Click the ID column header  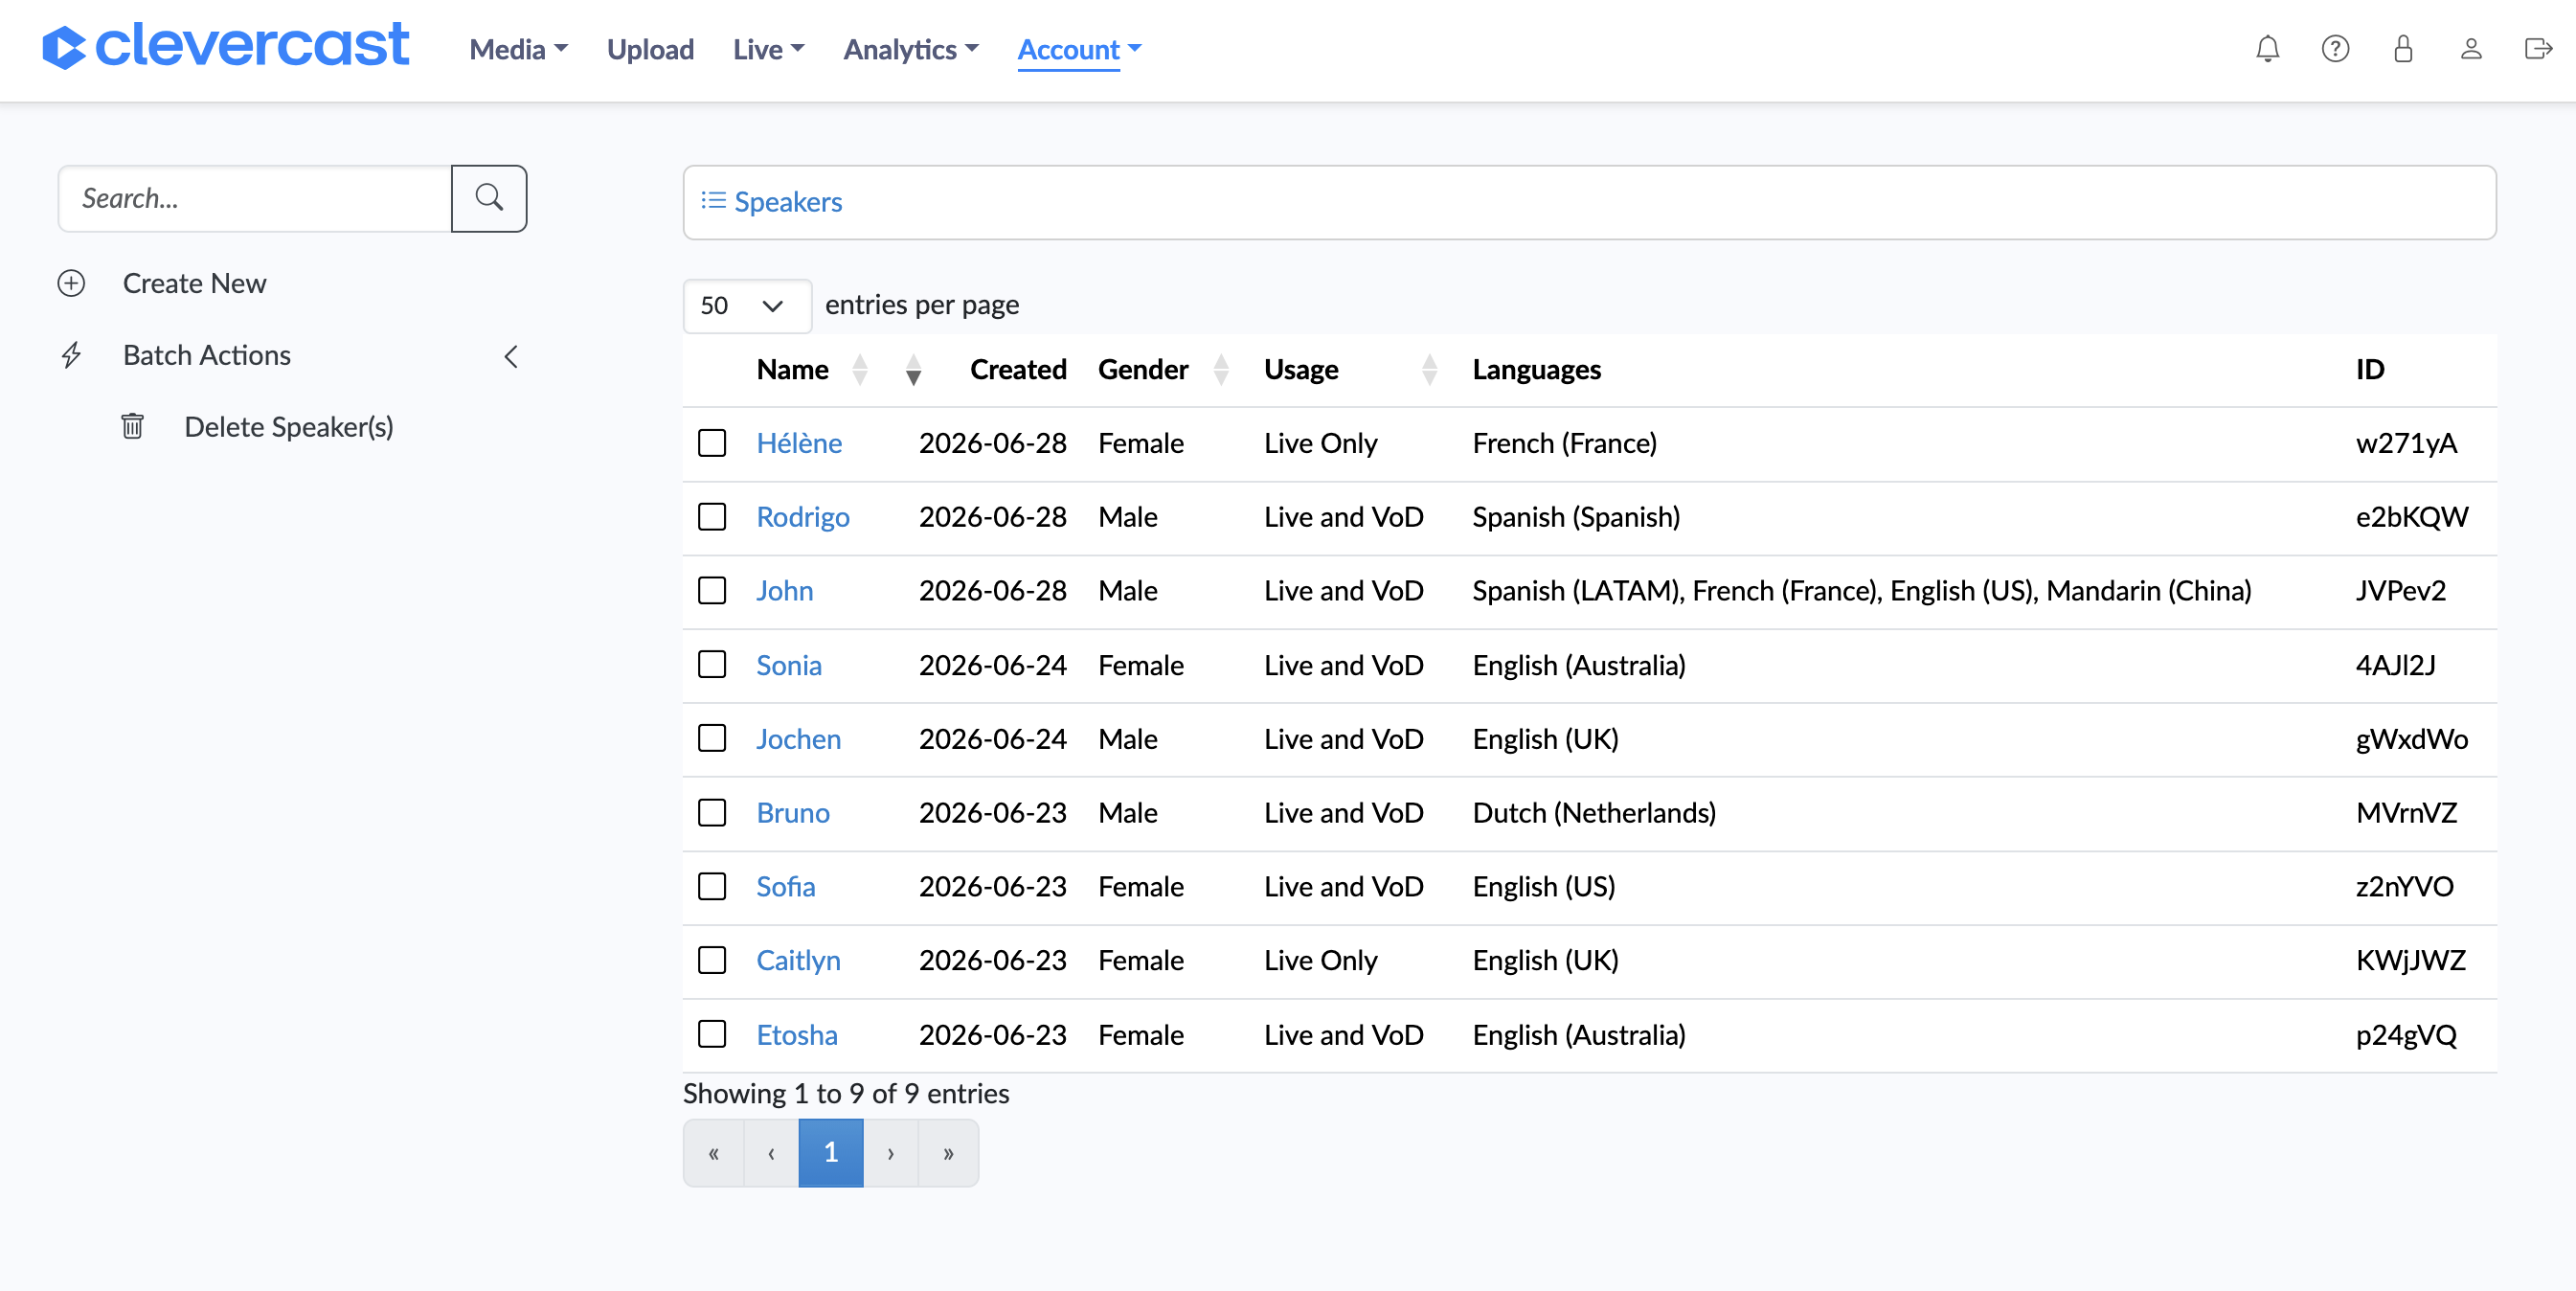click(2370, 370)
